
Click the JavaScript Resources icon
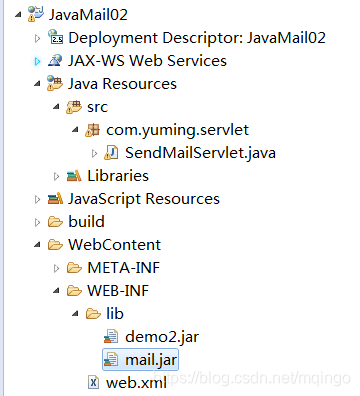point(55,199)
